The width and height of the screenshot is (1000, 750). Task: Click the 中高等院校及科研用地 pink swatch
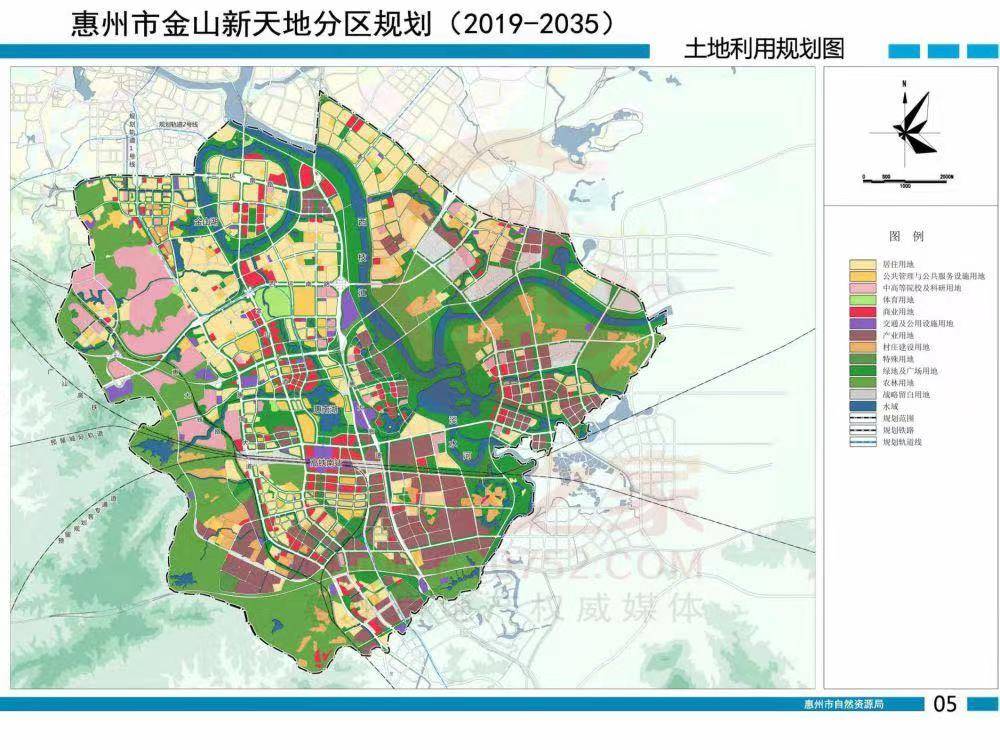point(862,288)
